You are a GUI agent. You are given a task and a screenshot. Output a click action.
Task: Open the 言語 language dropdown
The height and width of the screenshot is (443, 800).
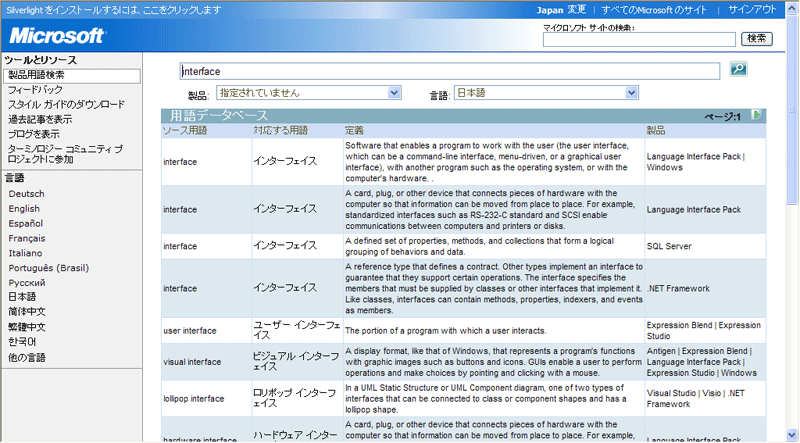546,93
